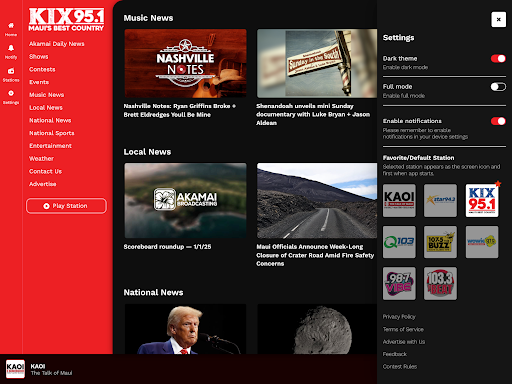Select the KAOI station icon as favorite

399,200
